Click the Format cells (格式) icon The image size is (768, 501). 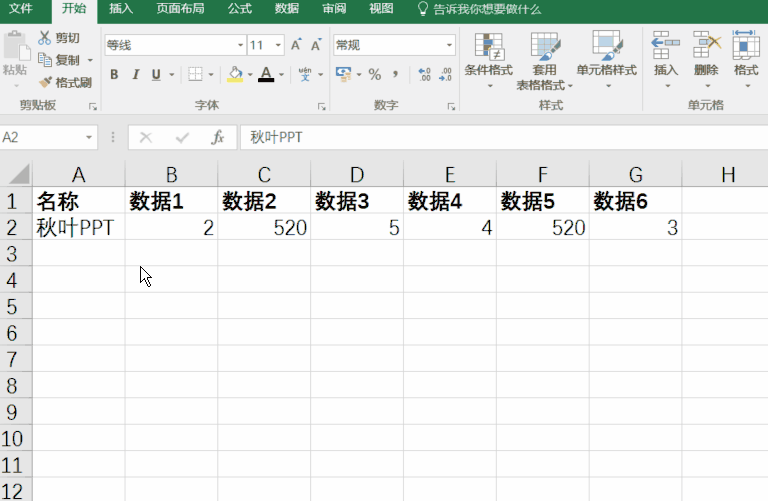pos(746,45)
